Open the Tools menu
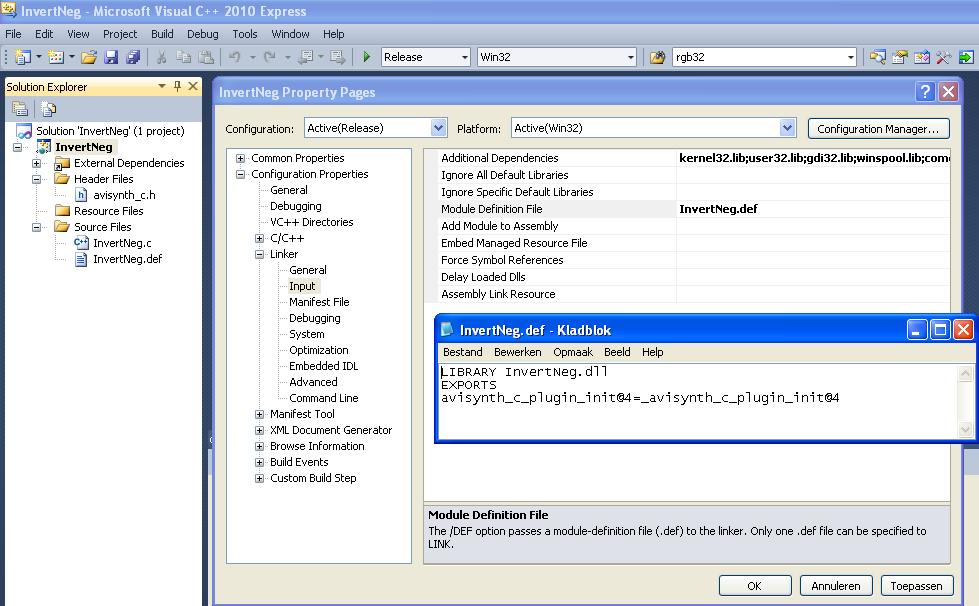The height and width of the screenshot is (606, 979). 245,34
